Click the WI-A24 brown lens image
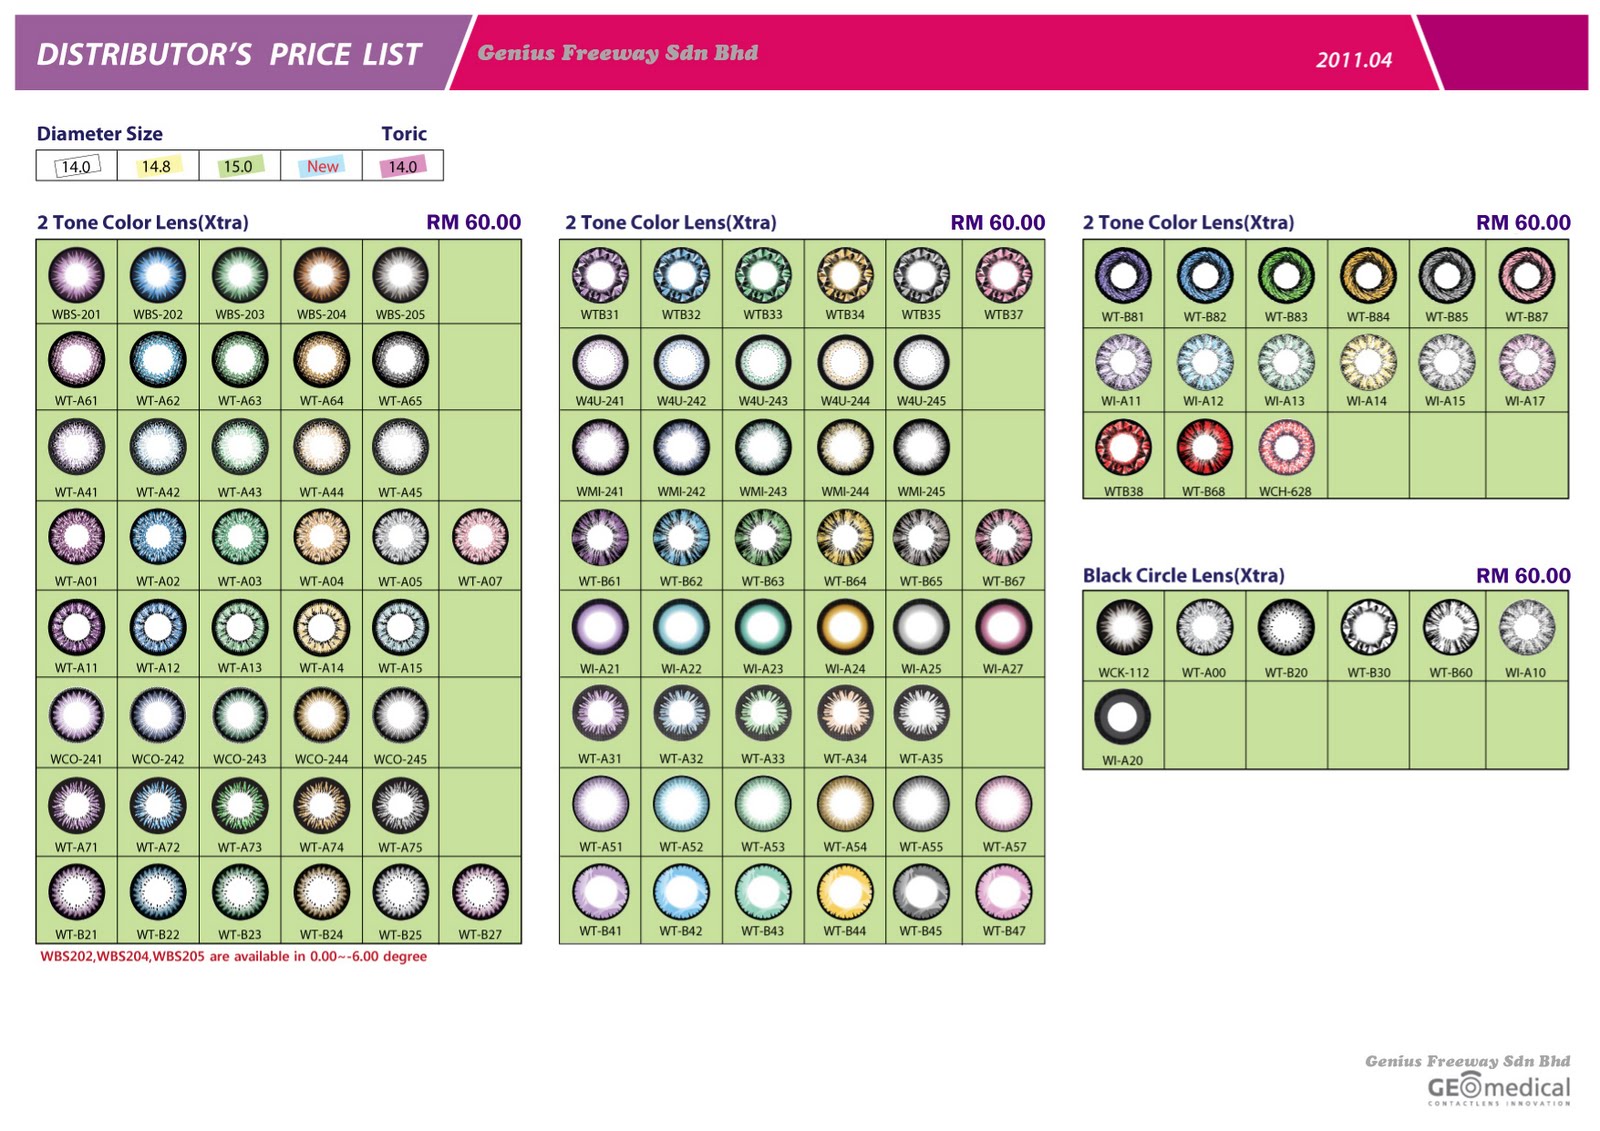 [845, 627]
